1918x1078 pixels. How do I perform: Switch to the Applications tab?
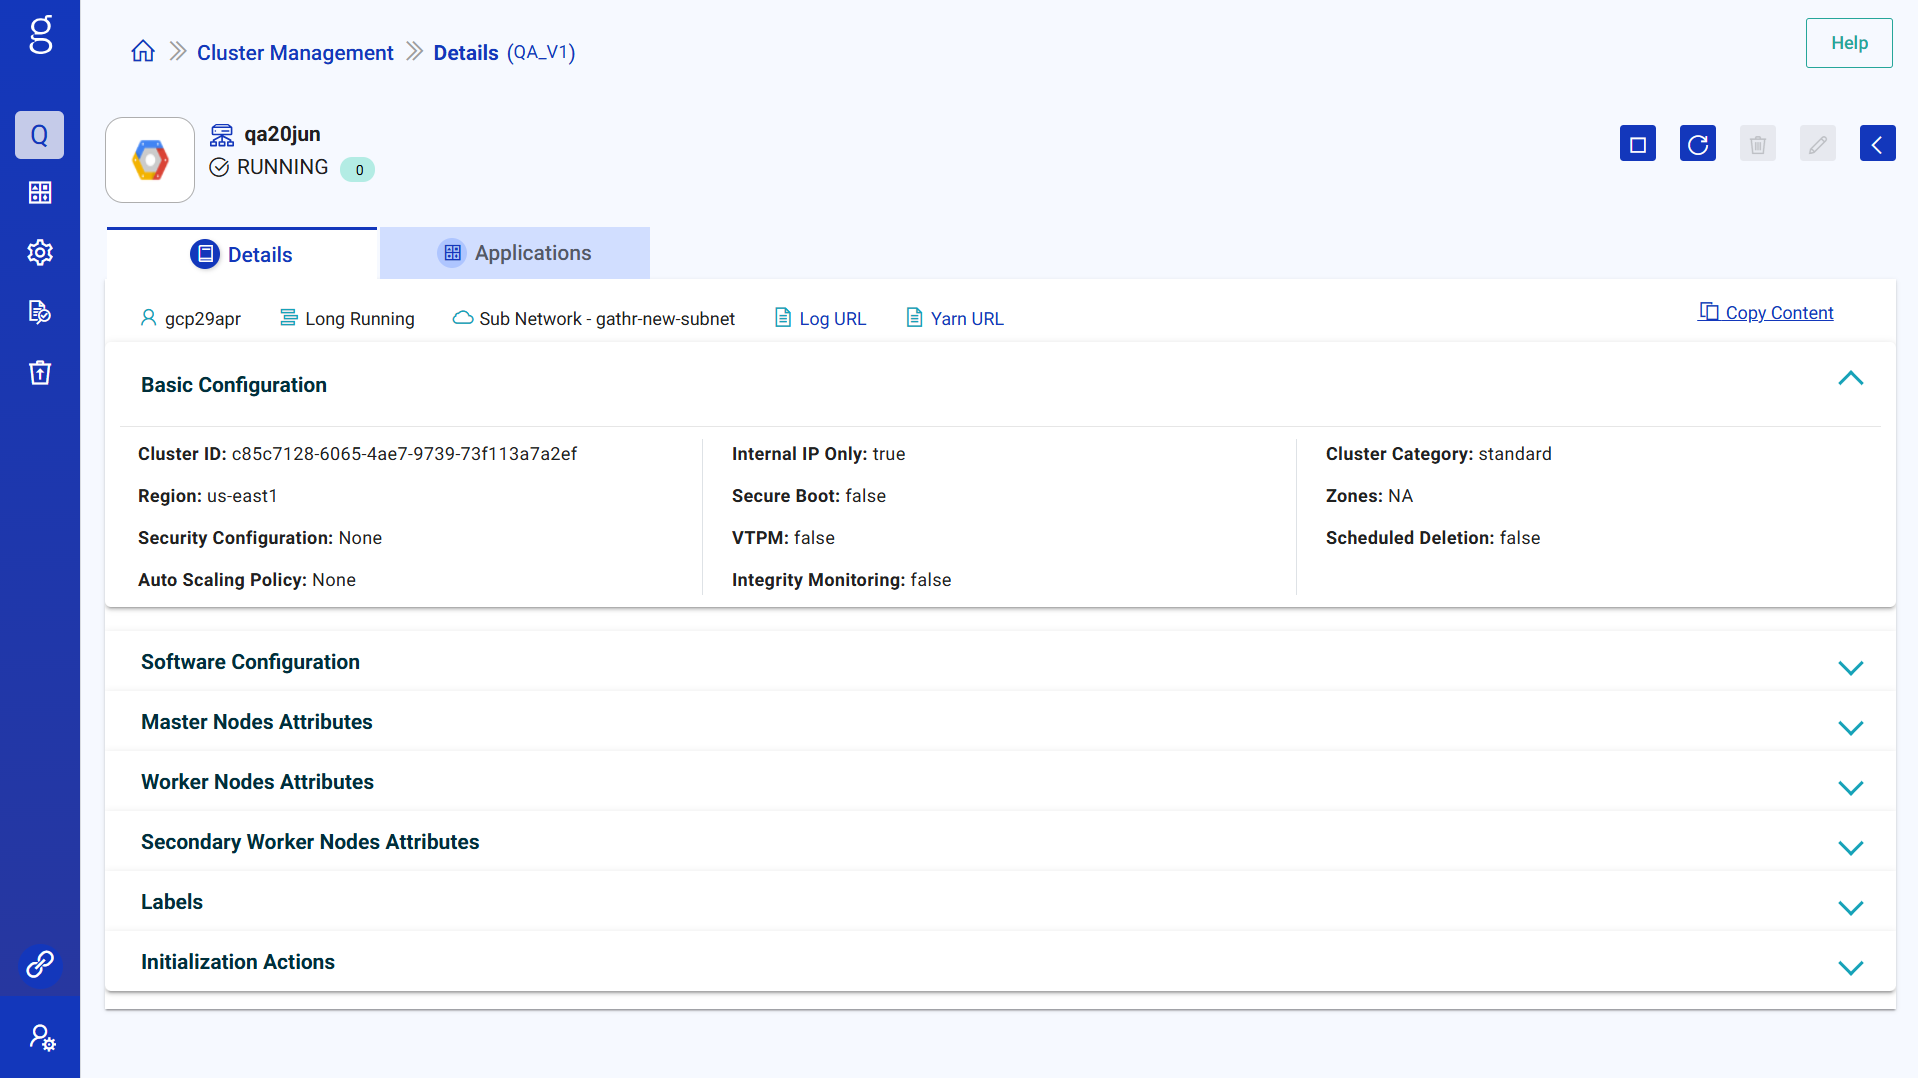(515, 253)
